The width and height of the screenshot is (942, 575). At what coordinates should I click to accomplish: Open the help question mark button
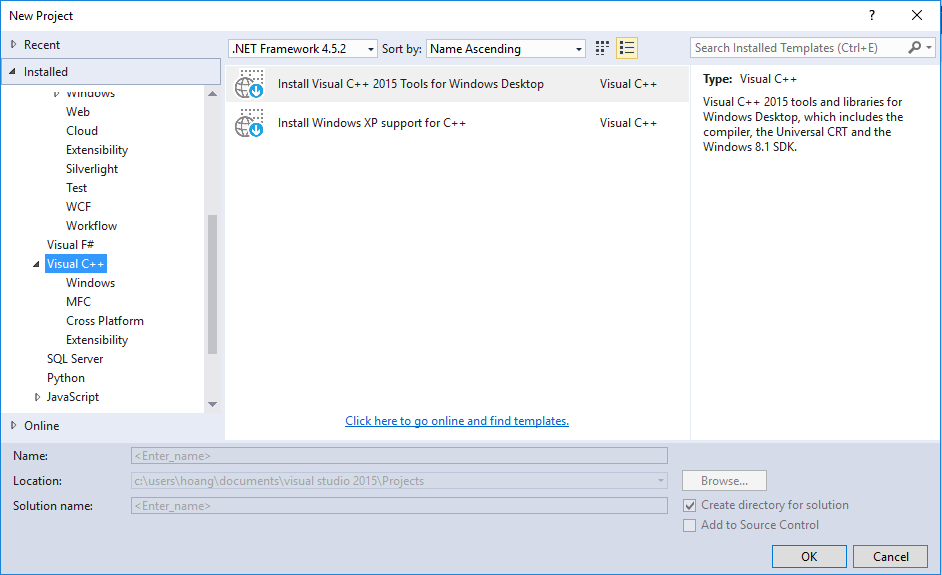tap(872, 16)
